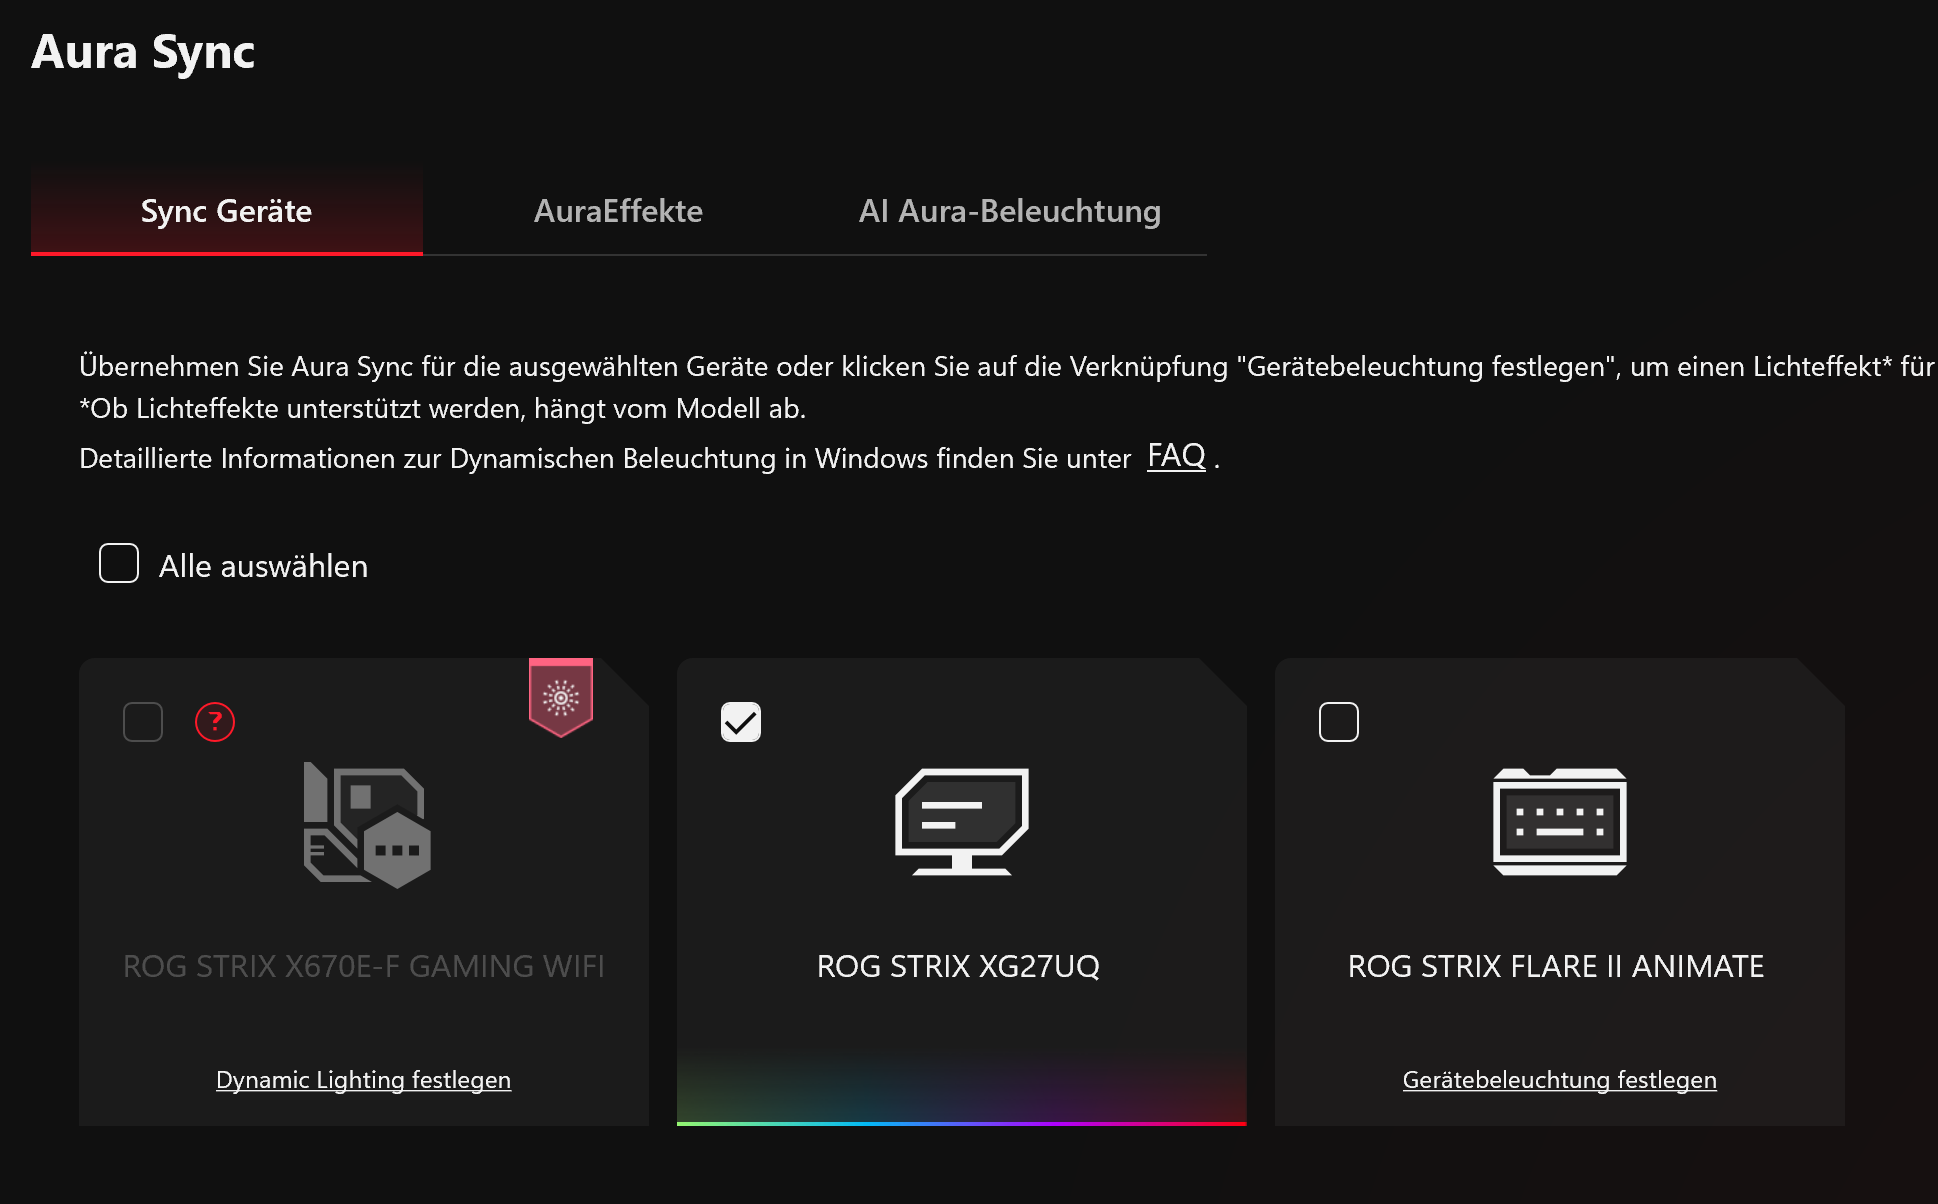Open the FAQ link
1938x1204 pixels.
[x=1176, y=456]
